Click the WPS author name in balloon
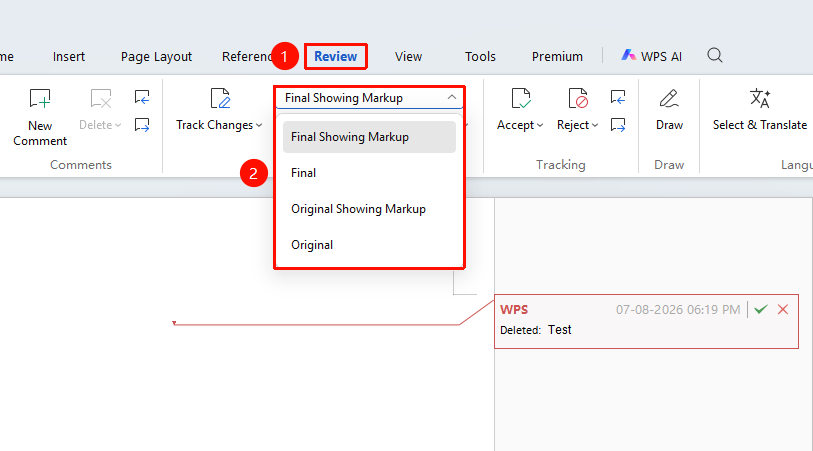The image size is (813, 451). (x=514, y=309)
